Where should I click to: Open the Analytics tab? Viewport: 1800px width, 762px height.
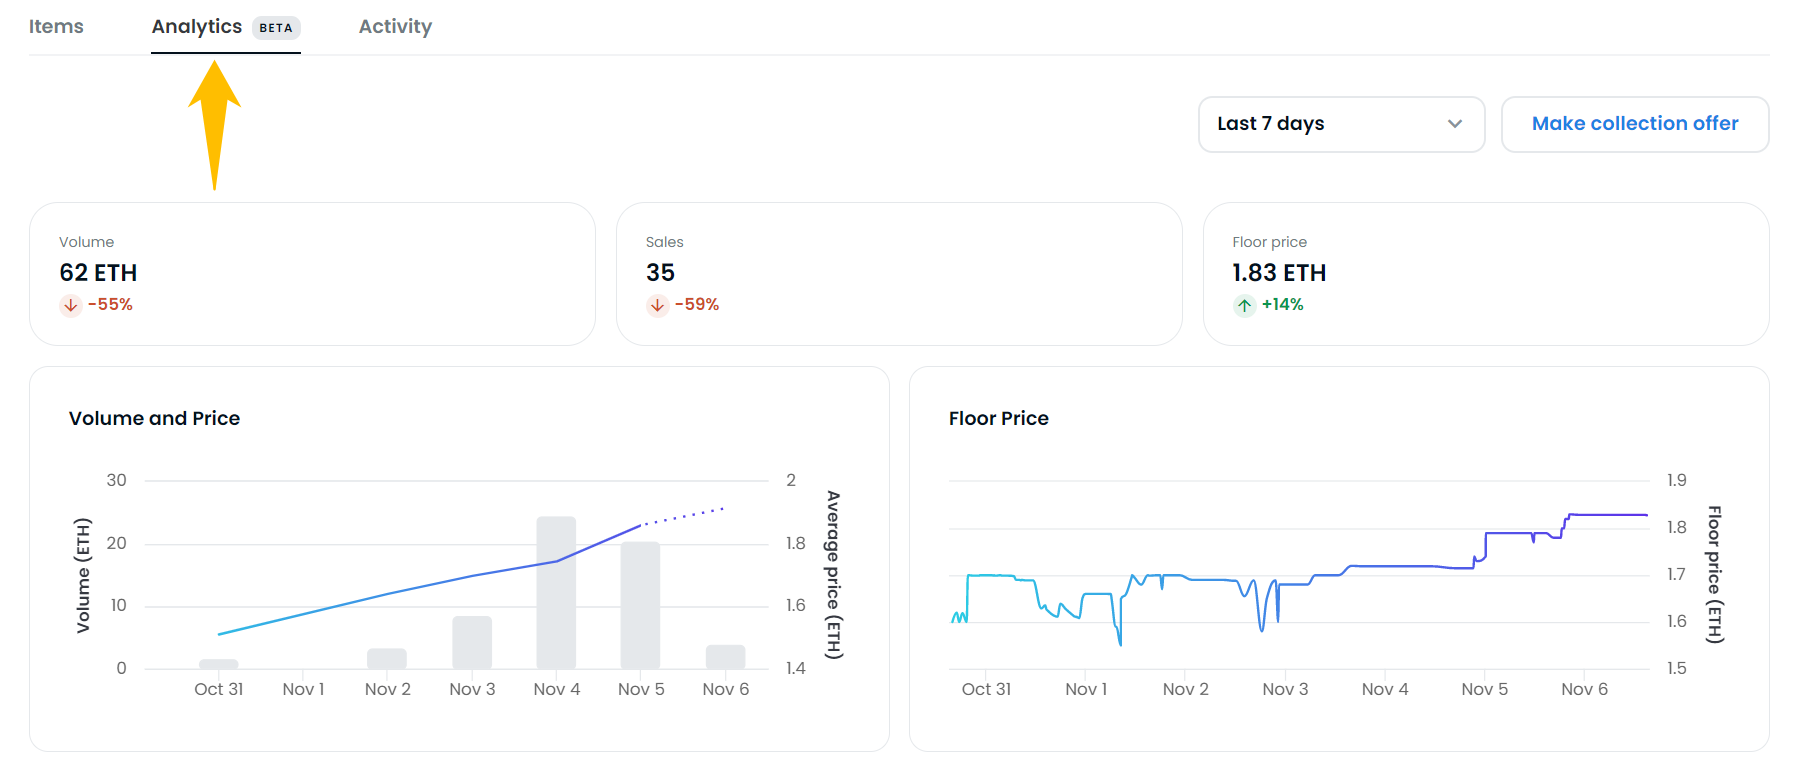point(225,27)
